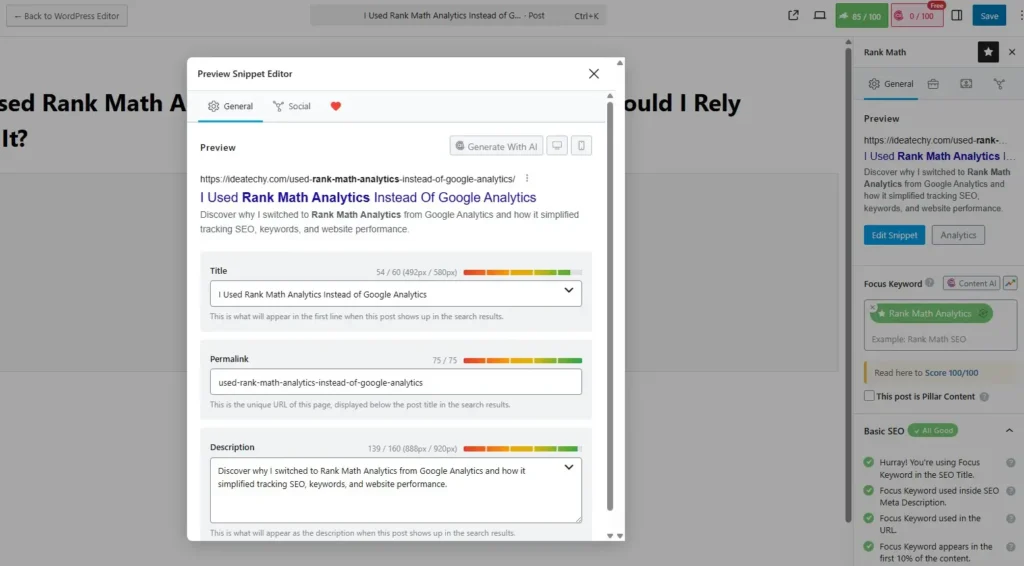Click the Rank Math SEO score 85/100 button
Image resolution: width=1024 pixels, height=566 pixels.
coord(861,16)
